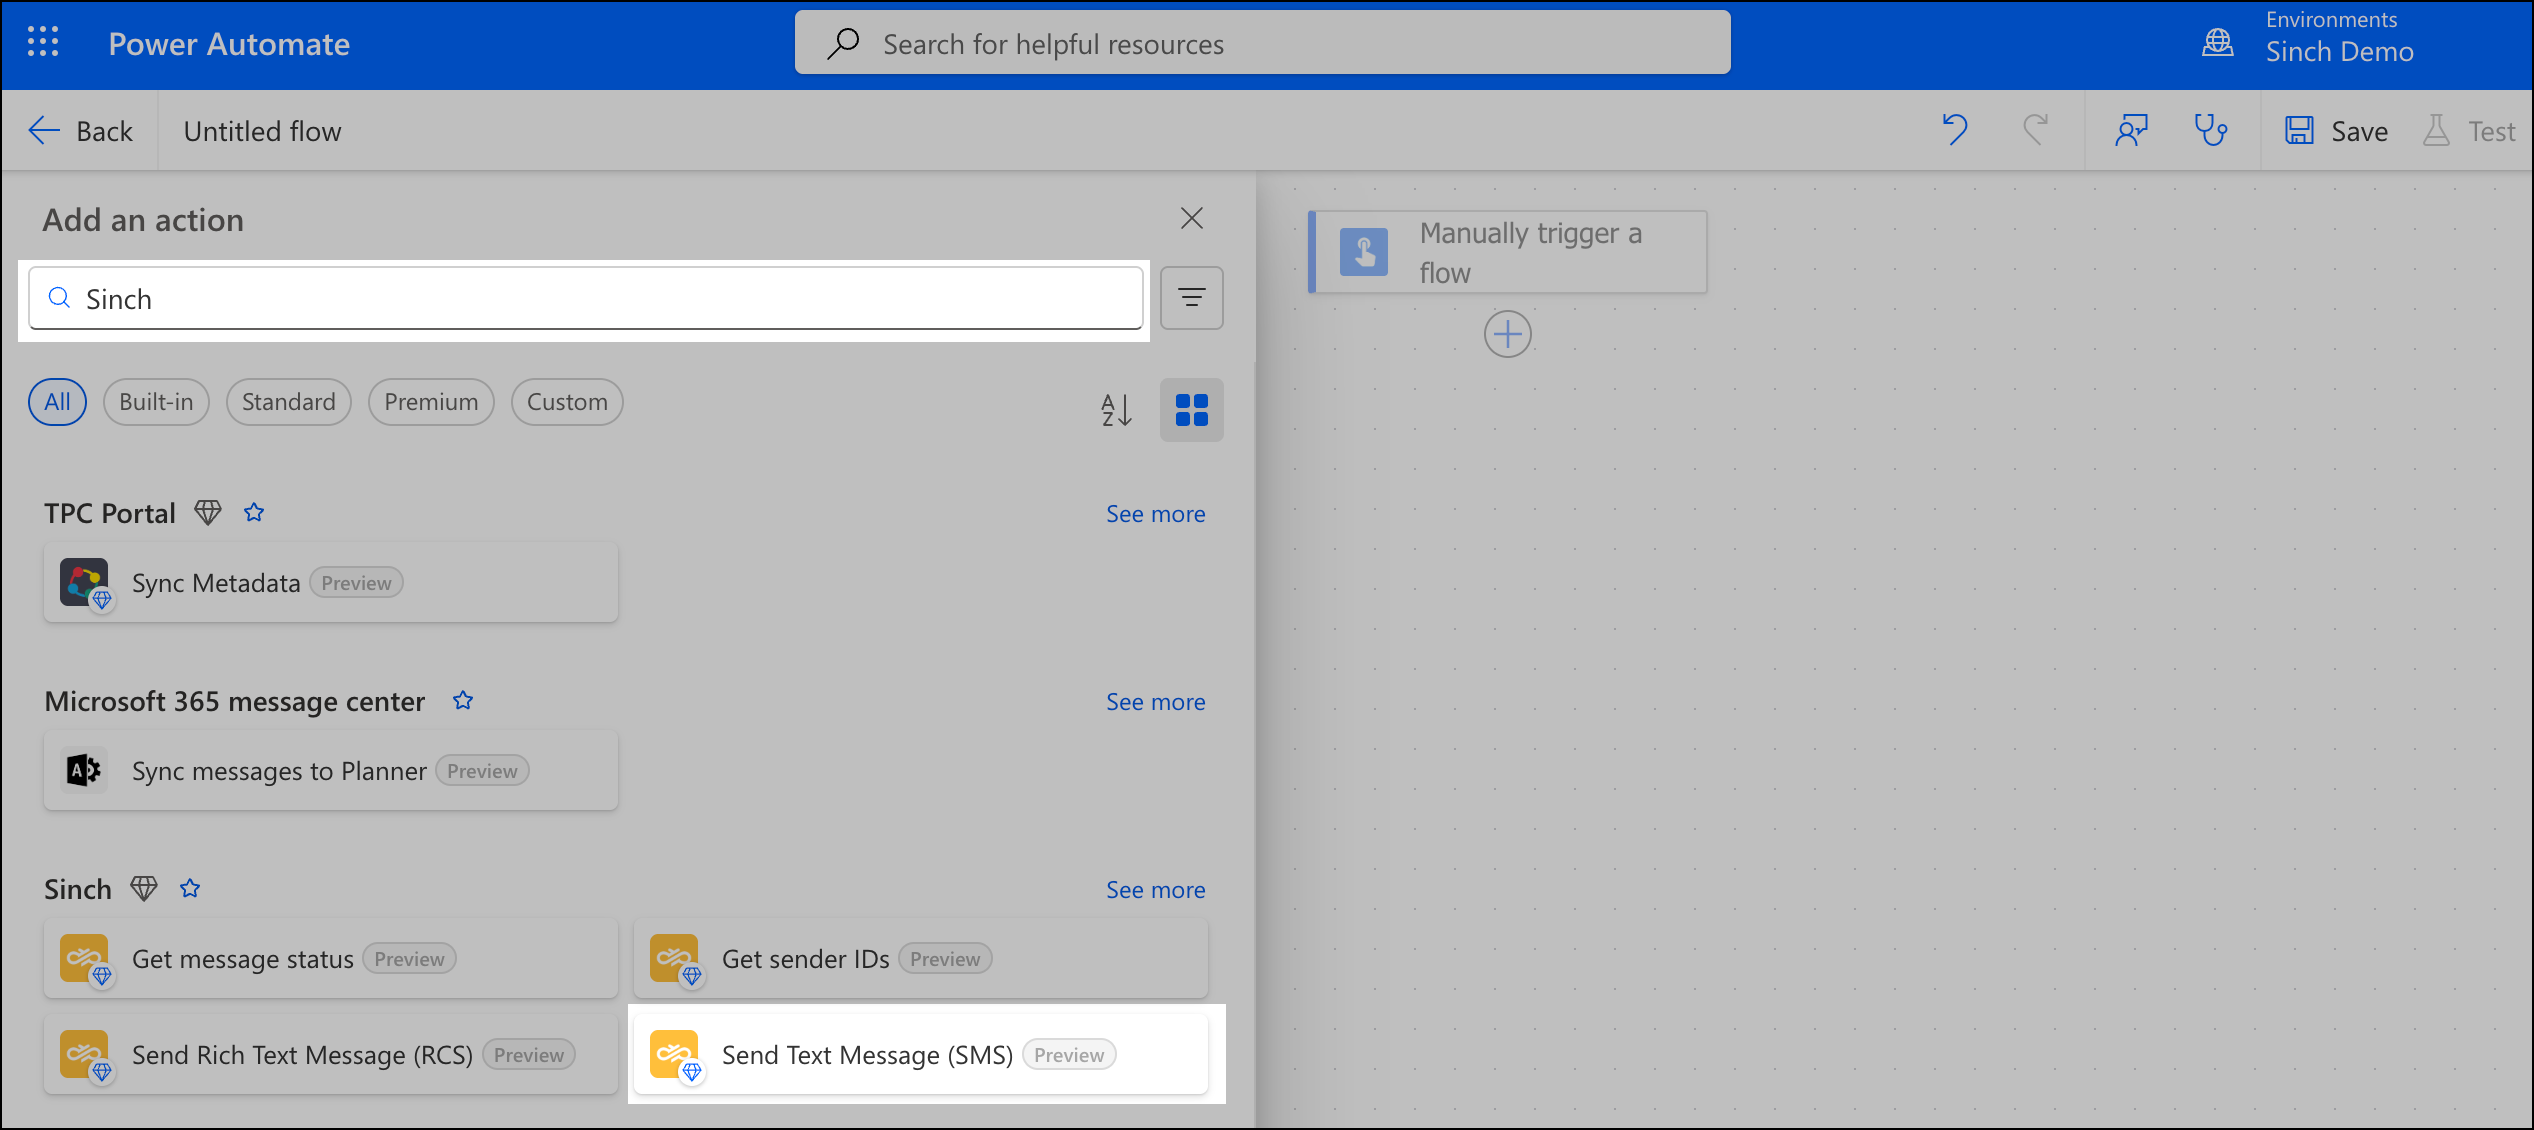The image size is (2534, 1130).
Task: Click the Send Text Message (SMS) icon
Action: [x=674, y=1055]
